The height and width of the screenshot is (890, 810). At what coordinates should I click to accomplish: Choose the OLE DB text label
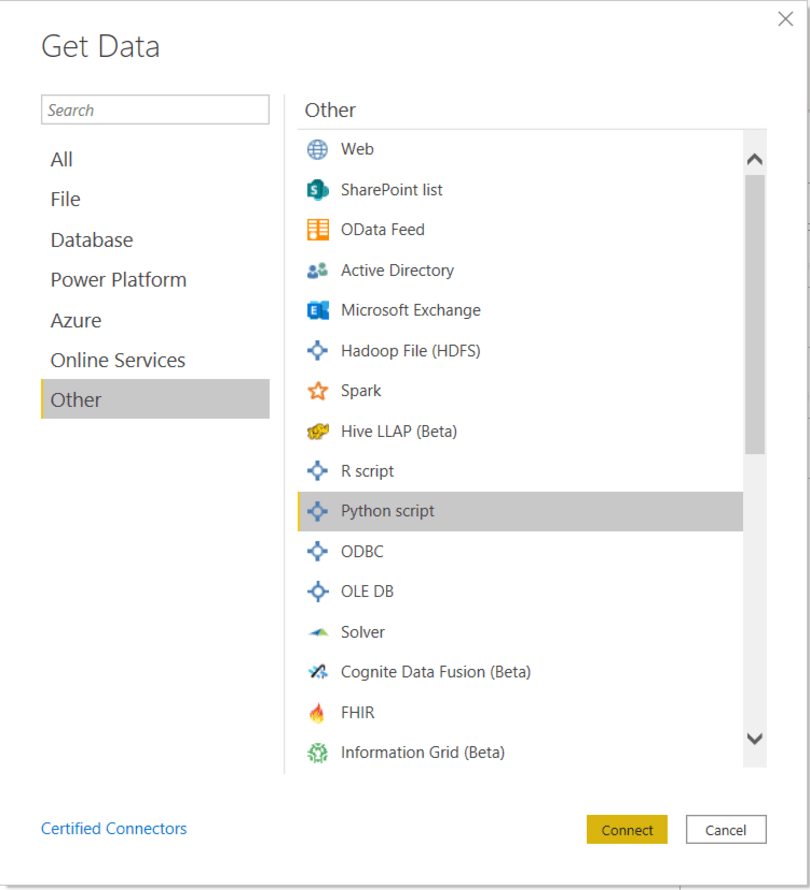pos(367,591)
